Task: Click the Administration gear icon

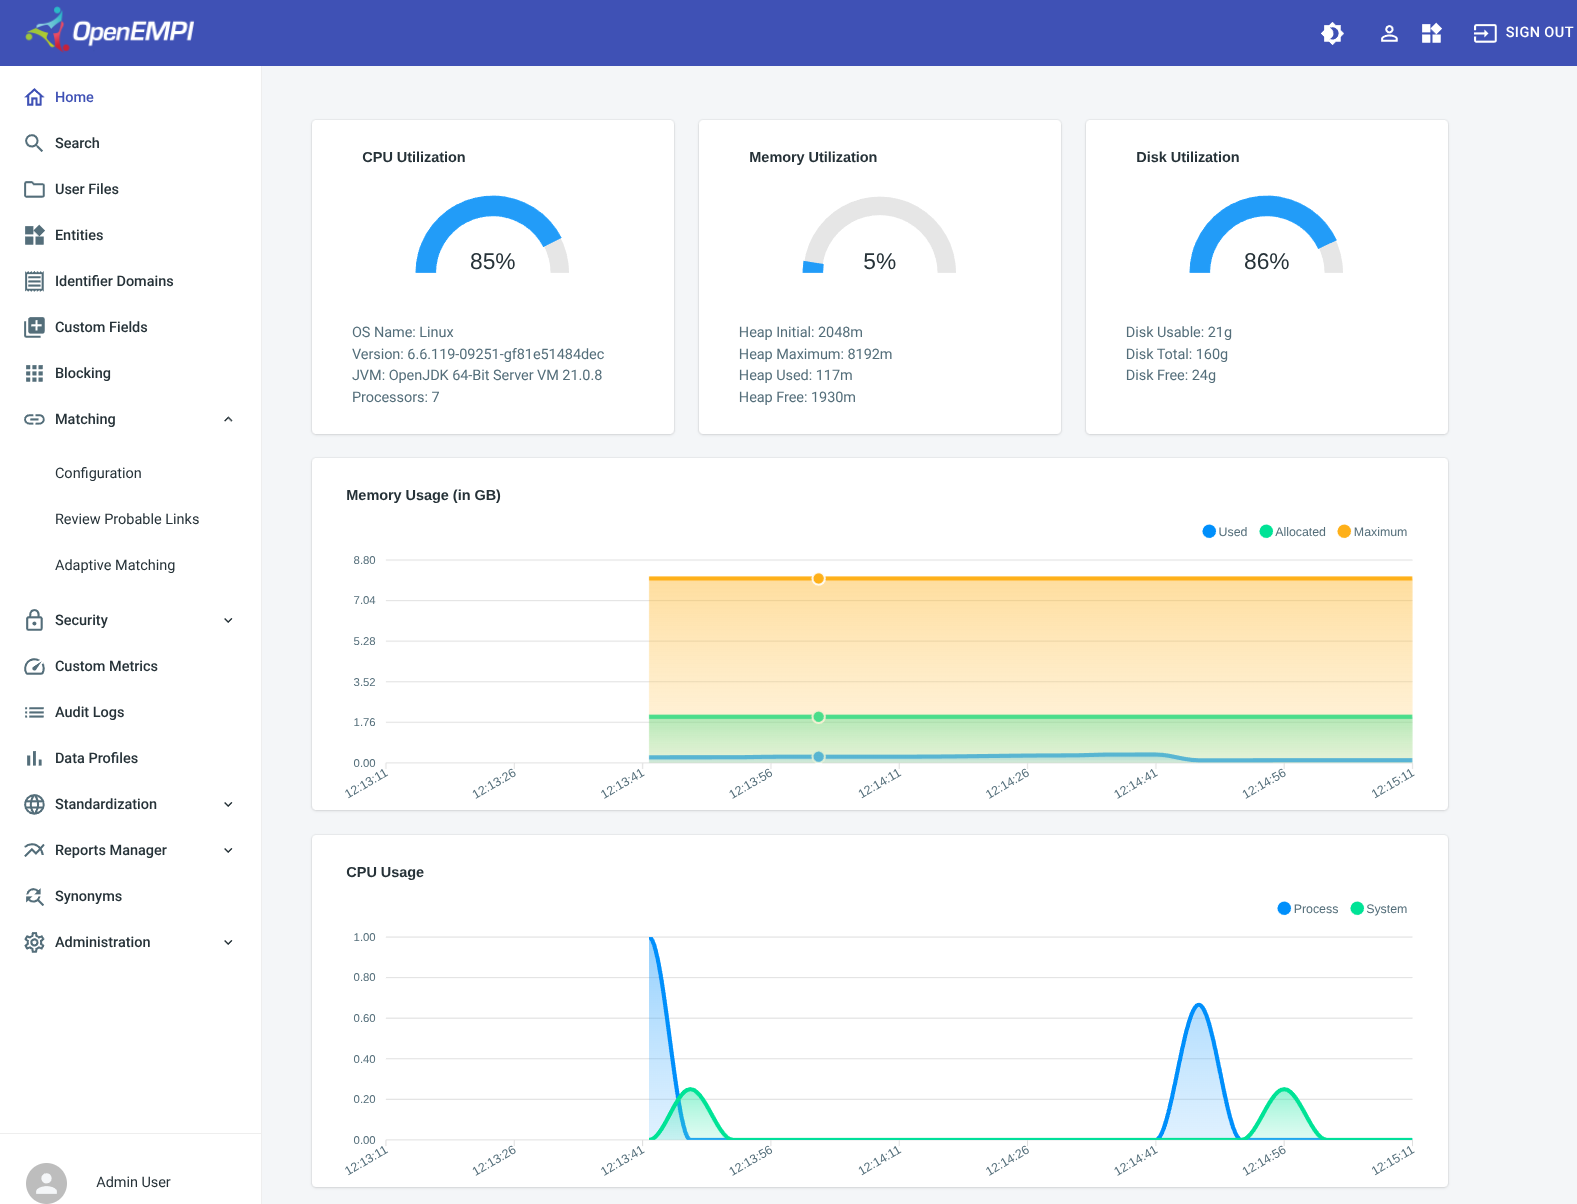Action: tap(34, 942)
